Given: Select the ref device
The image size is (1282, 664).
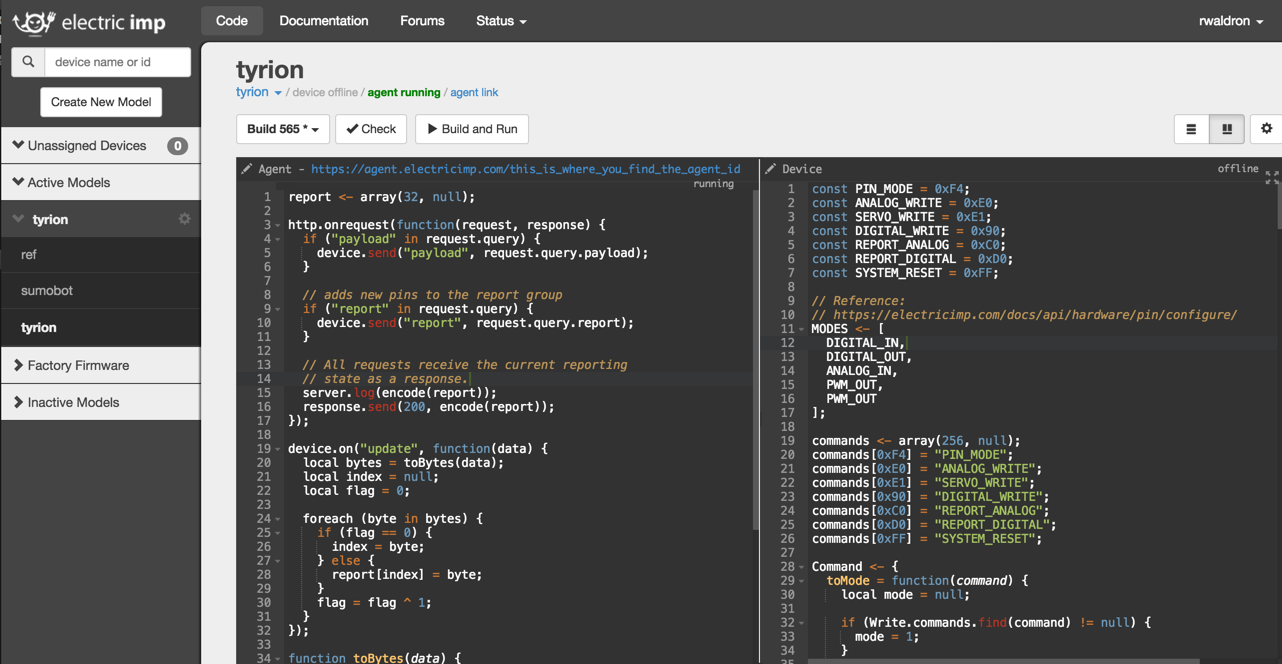Looking at the screenshot, I should tap(100, 255).
